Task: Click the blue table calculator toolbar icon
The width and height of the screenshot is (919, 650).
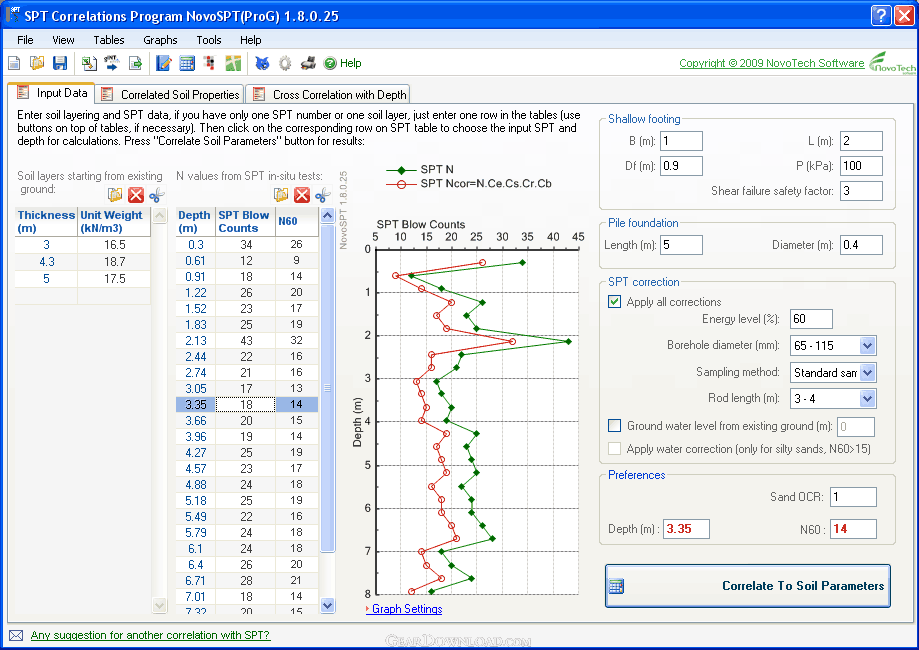Action: click(187, 63)
